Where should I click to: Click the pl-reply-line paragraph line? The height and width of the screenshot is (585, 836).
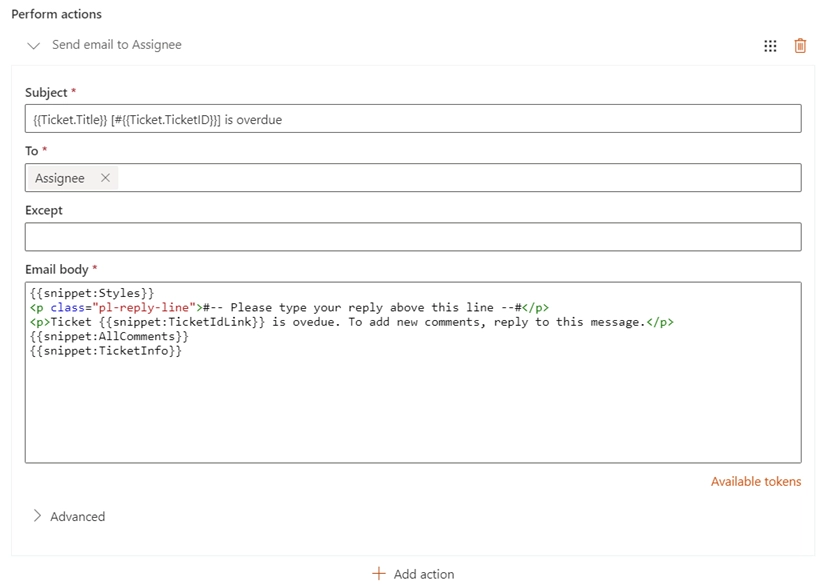click(x=290, y=308)
